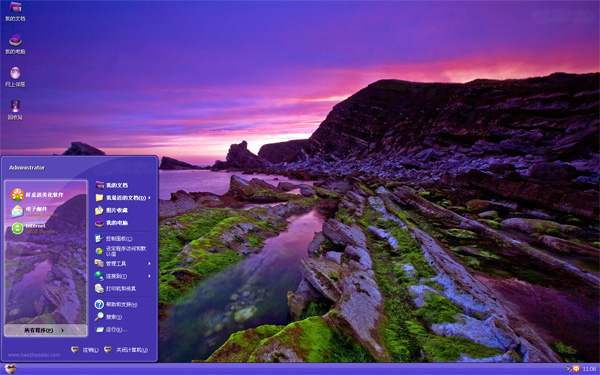
Task: Open the All Programs list
Action: click(46, 330)
